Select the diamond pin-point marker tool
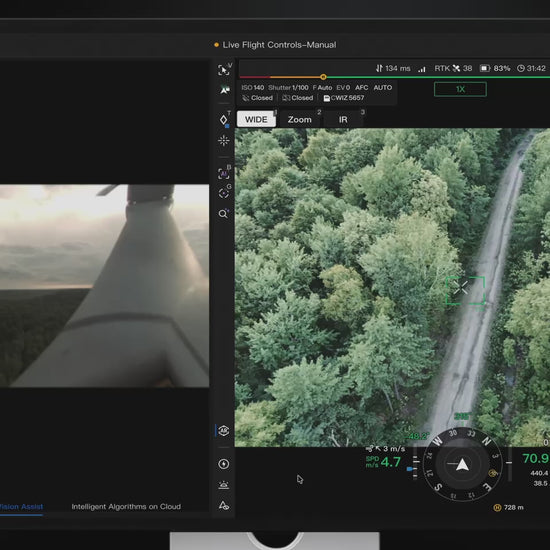 pos(223,120)
